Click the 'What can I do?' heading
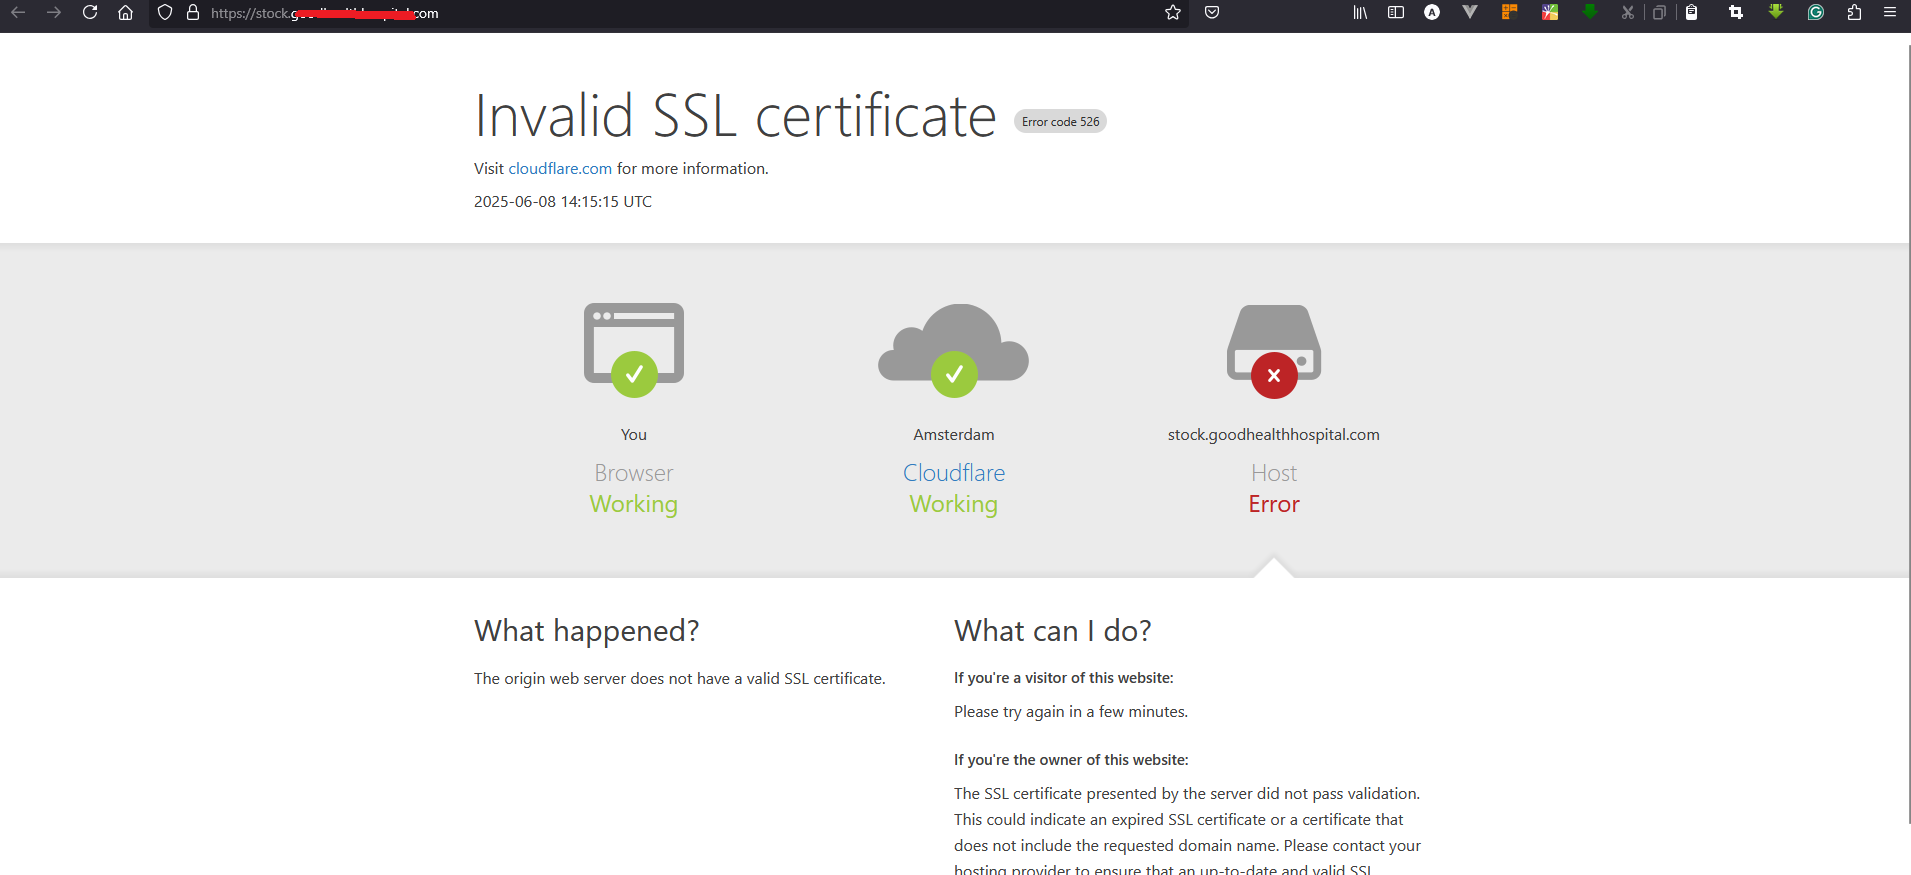Image resolution: width=1911 pixels, height=875 pixels. tap(1053, 631)
